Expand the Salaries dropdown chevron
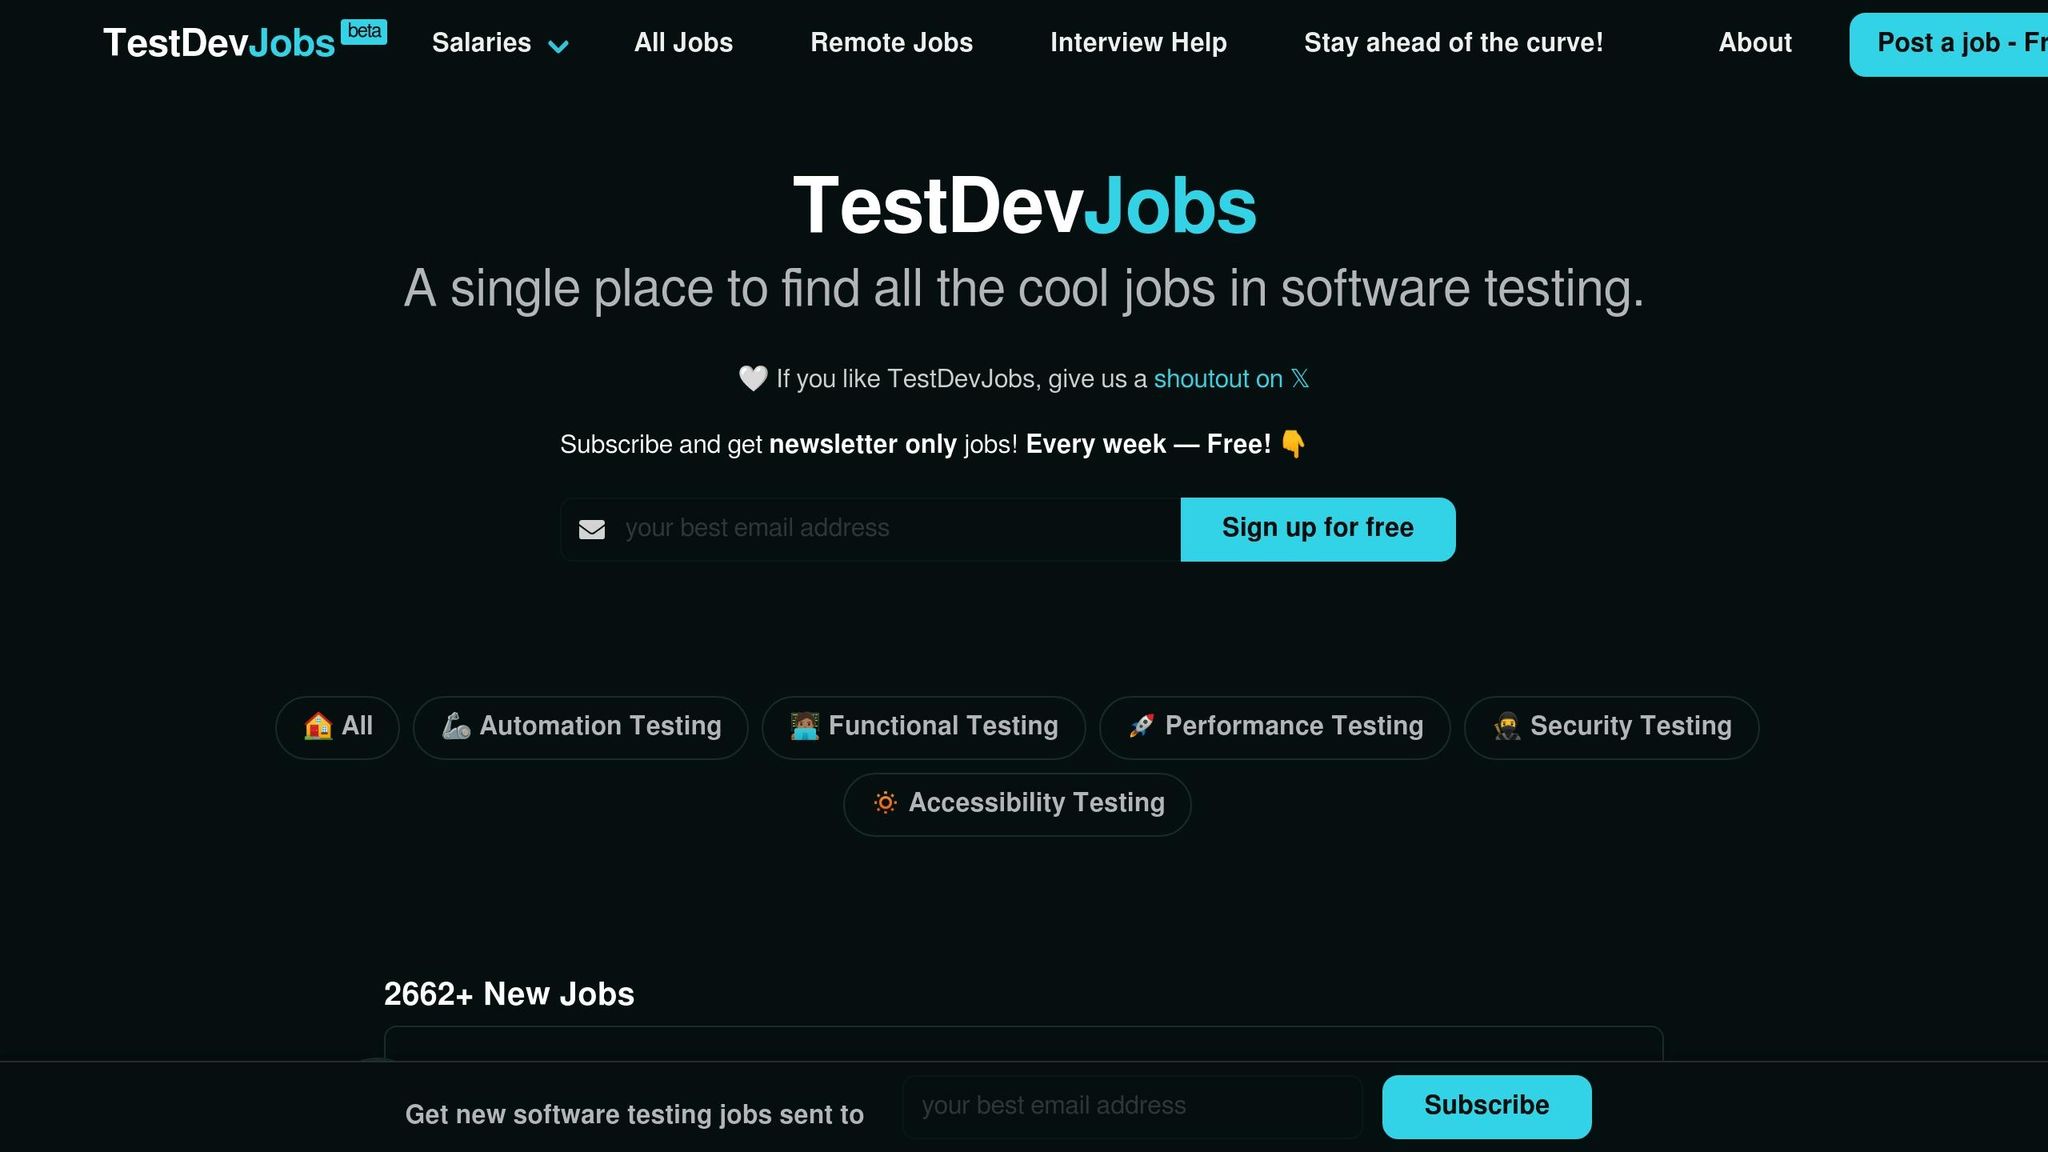This screenshot has height=1152, width=2048. (x=558, y=45)
